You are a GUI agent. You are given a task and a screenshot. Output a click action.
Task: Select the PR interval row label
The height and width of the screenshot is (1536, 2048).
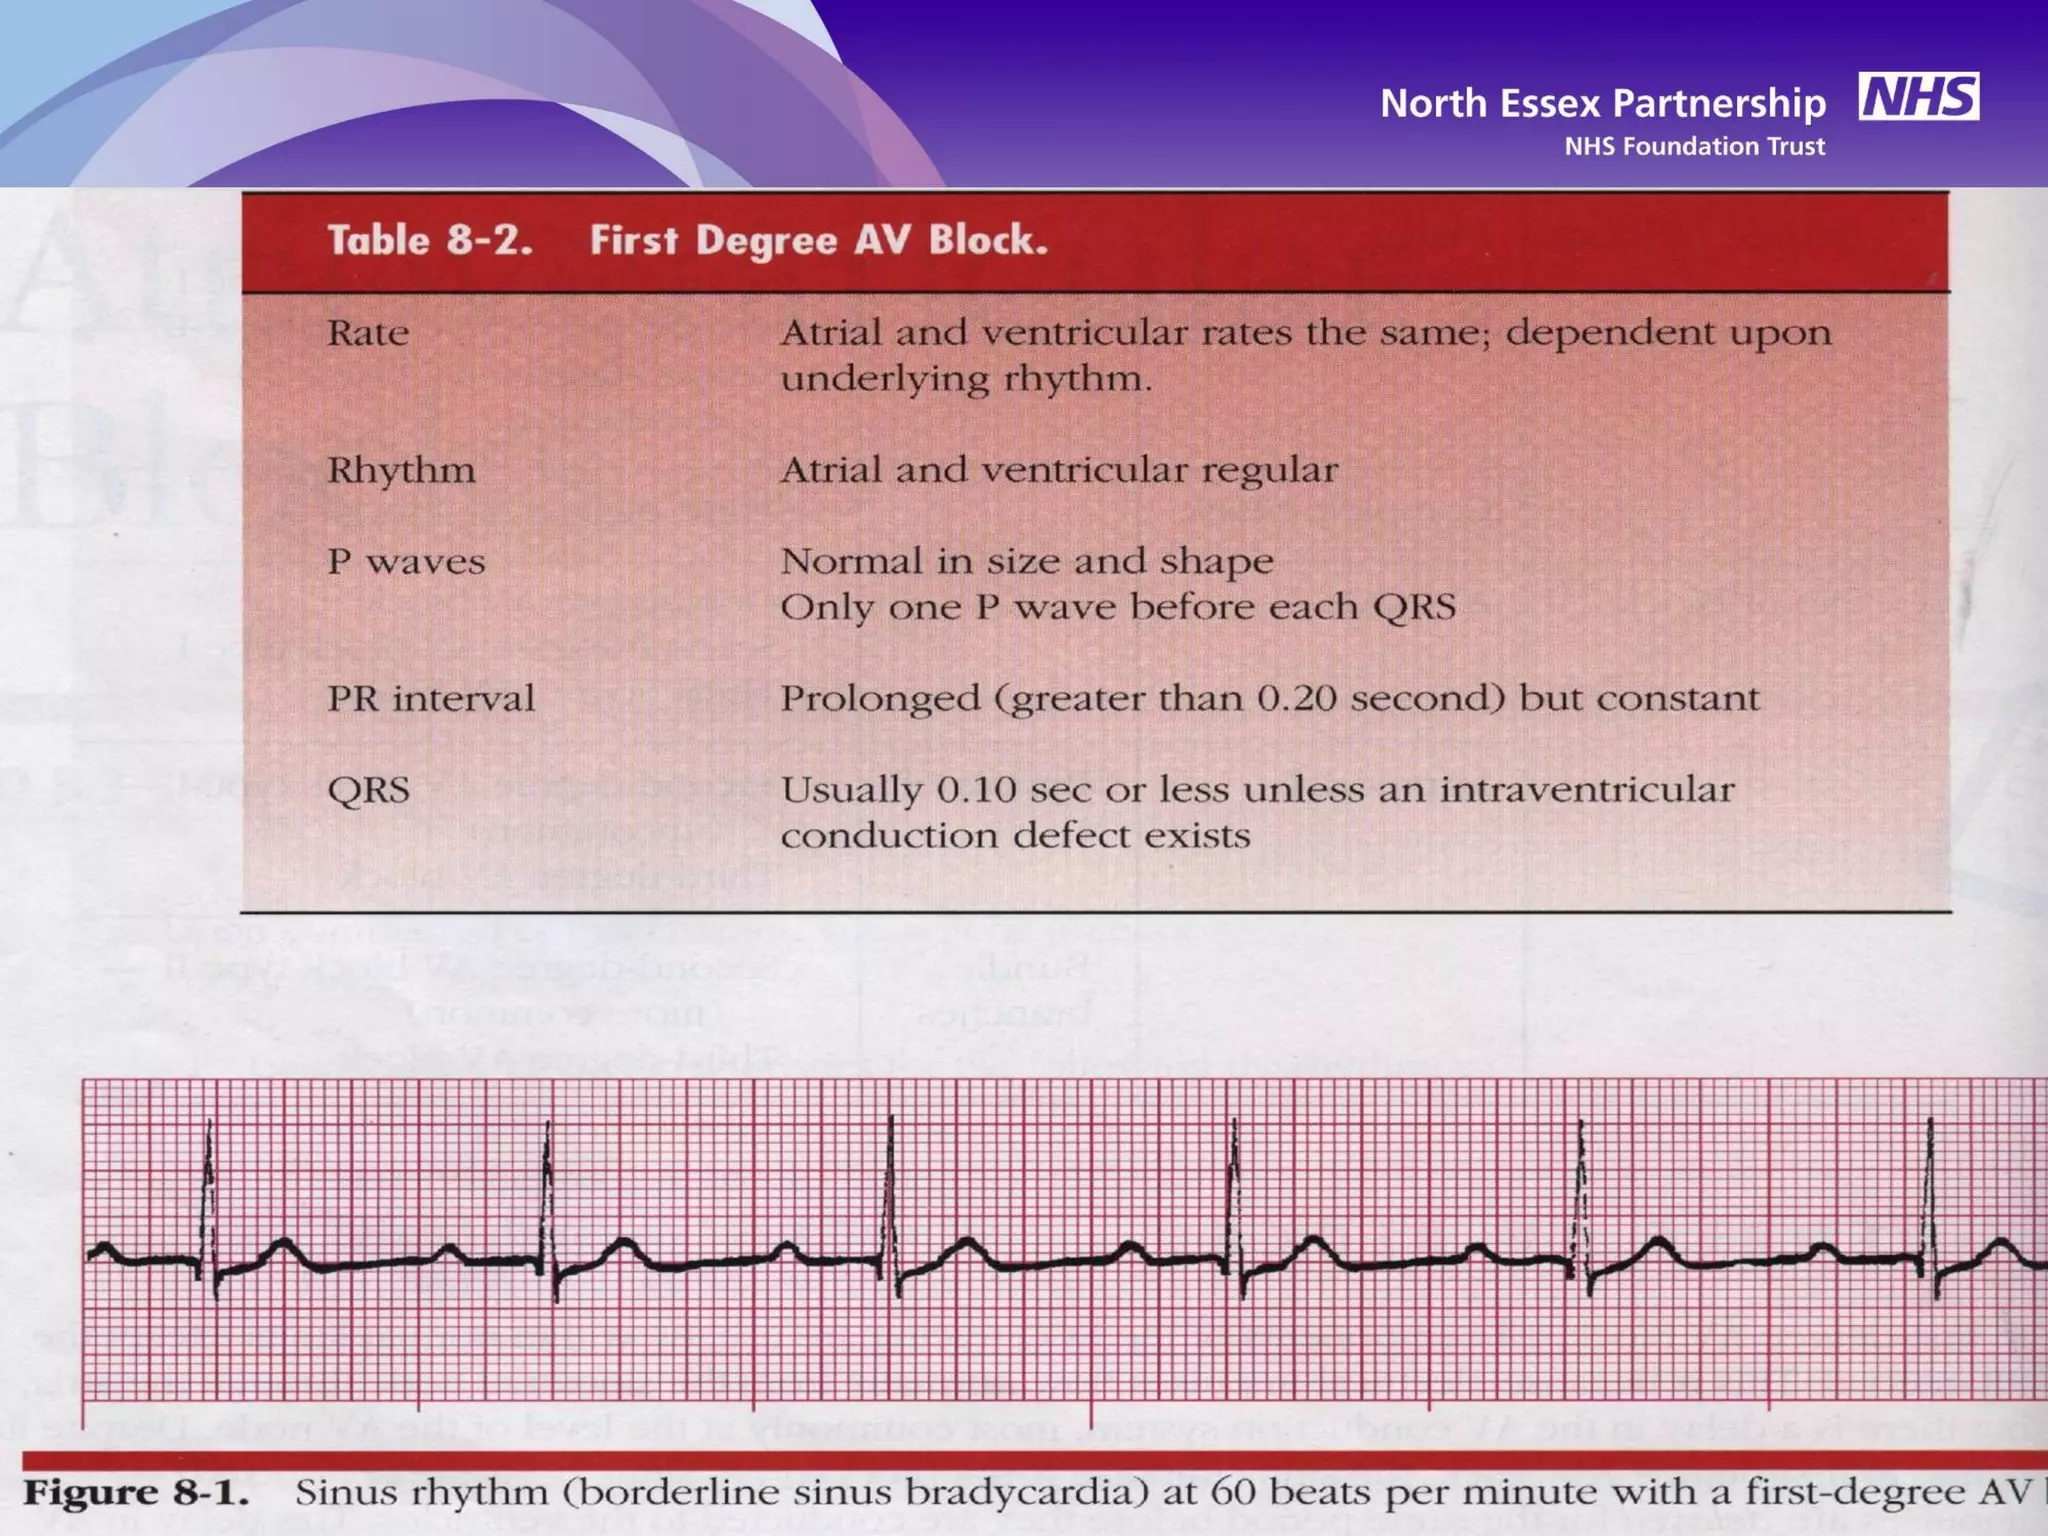coord(431,698)
